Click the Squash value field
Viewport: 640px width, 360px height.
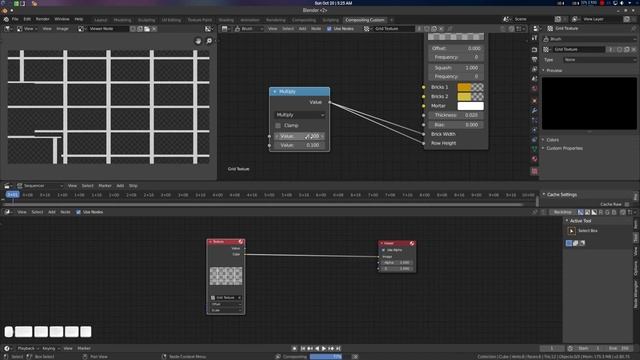coord(456,68)
